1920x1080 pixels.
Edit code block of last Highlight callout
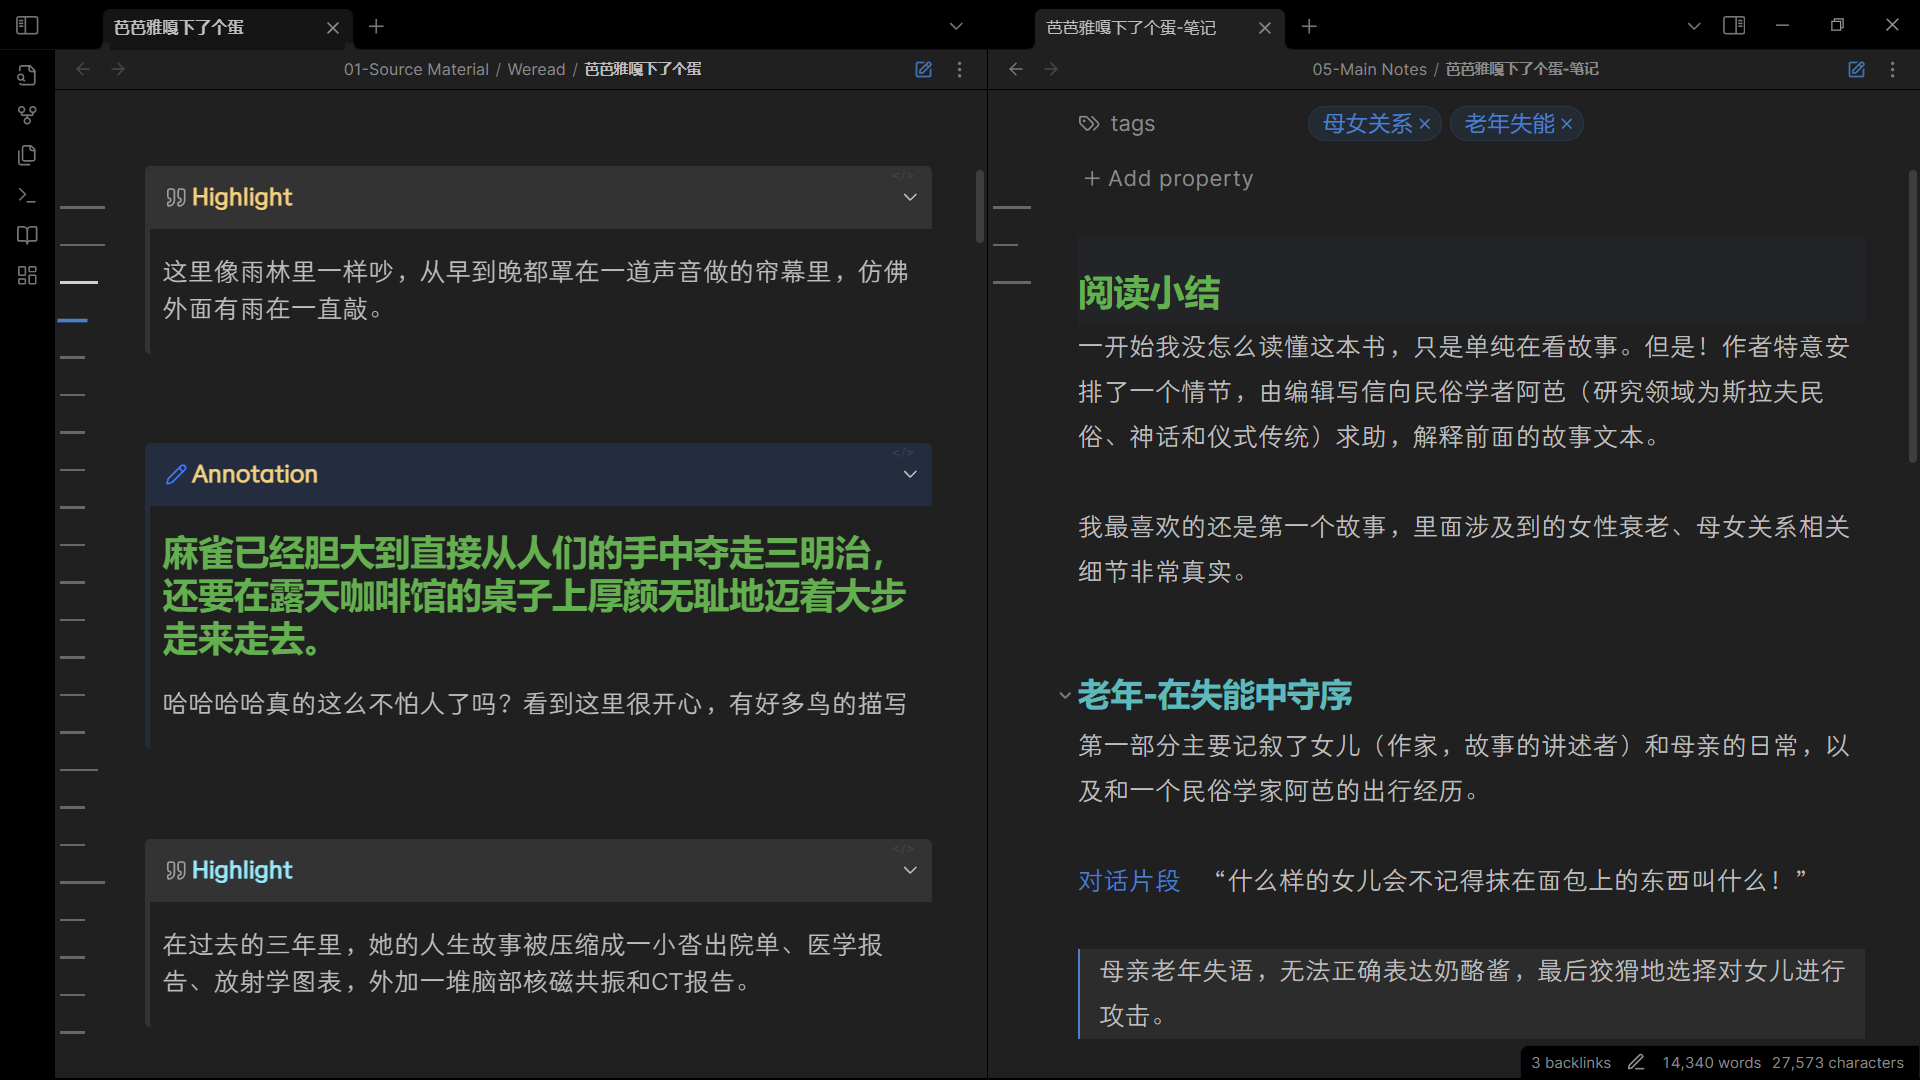[x=903, y=849]
